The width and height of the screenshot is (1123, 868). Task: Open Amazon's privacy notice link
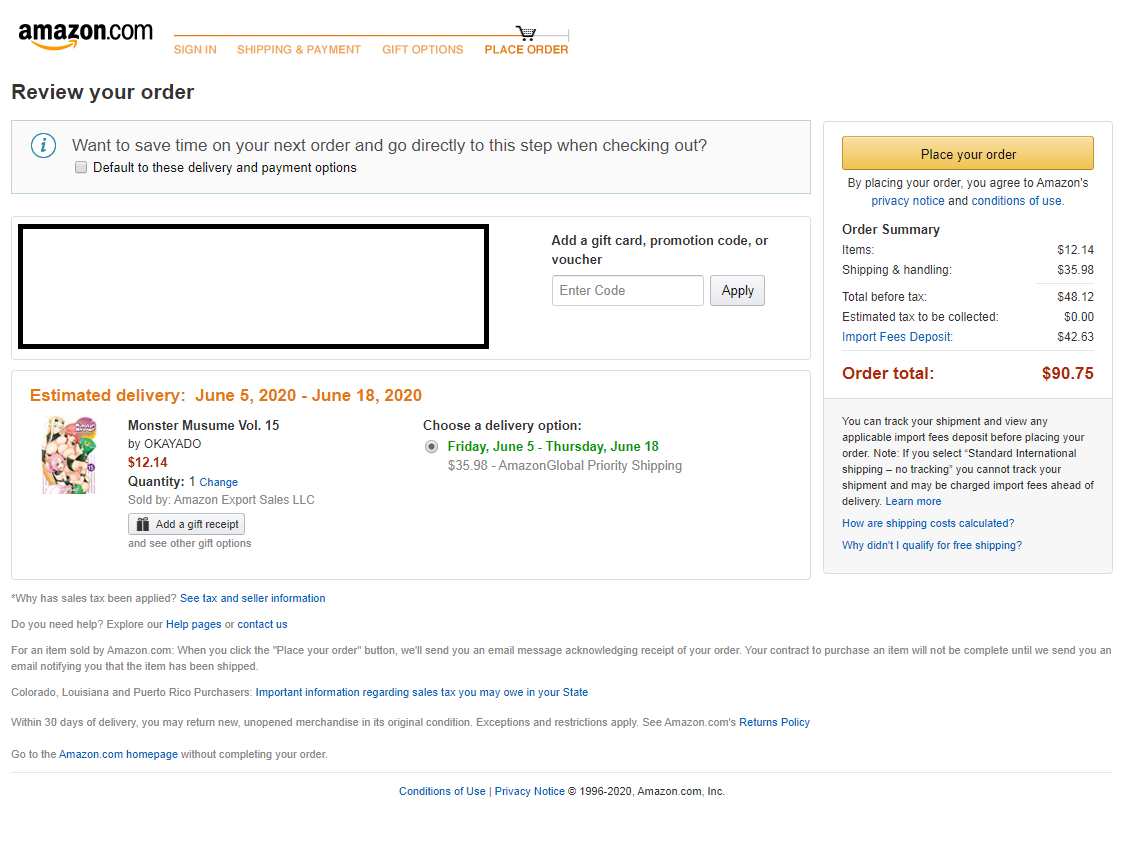[x=907, y=201]
